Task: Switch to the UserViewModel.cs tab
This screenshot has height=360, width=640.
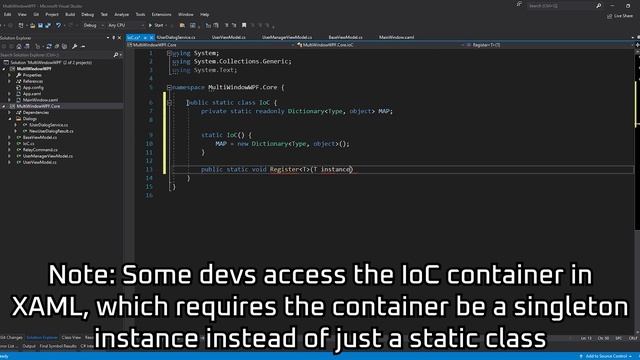Action: click(x=229, y=37)
